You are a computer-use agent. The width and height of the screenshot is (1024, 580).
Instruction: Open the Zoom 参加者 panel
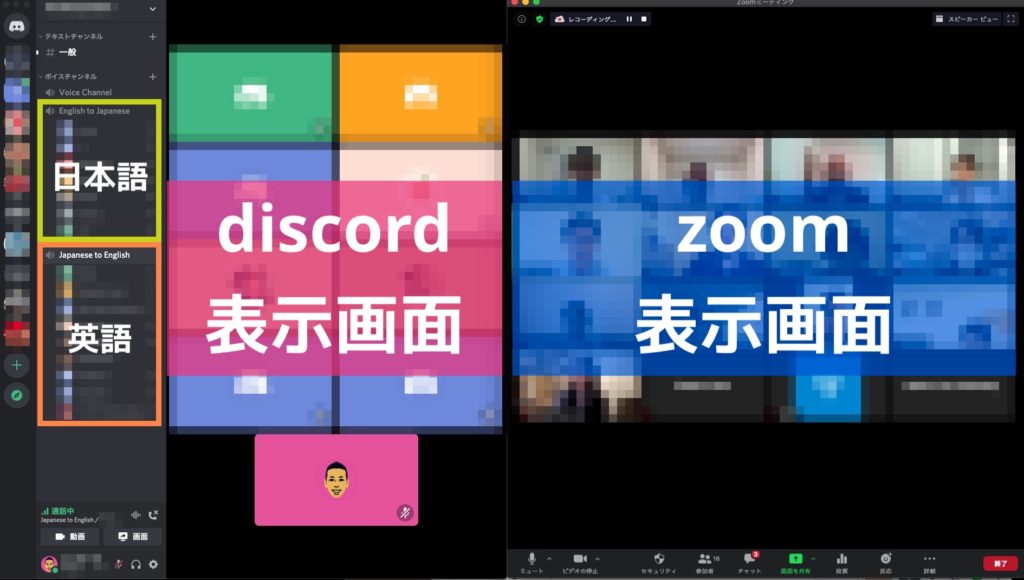706,562
